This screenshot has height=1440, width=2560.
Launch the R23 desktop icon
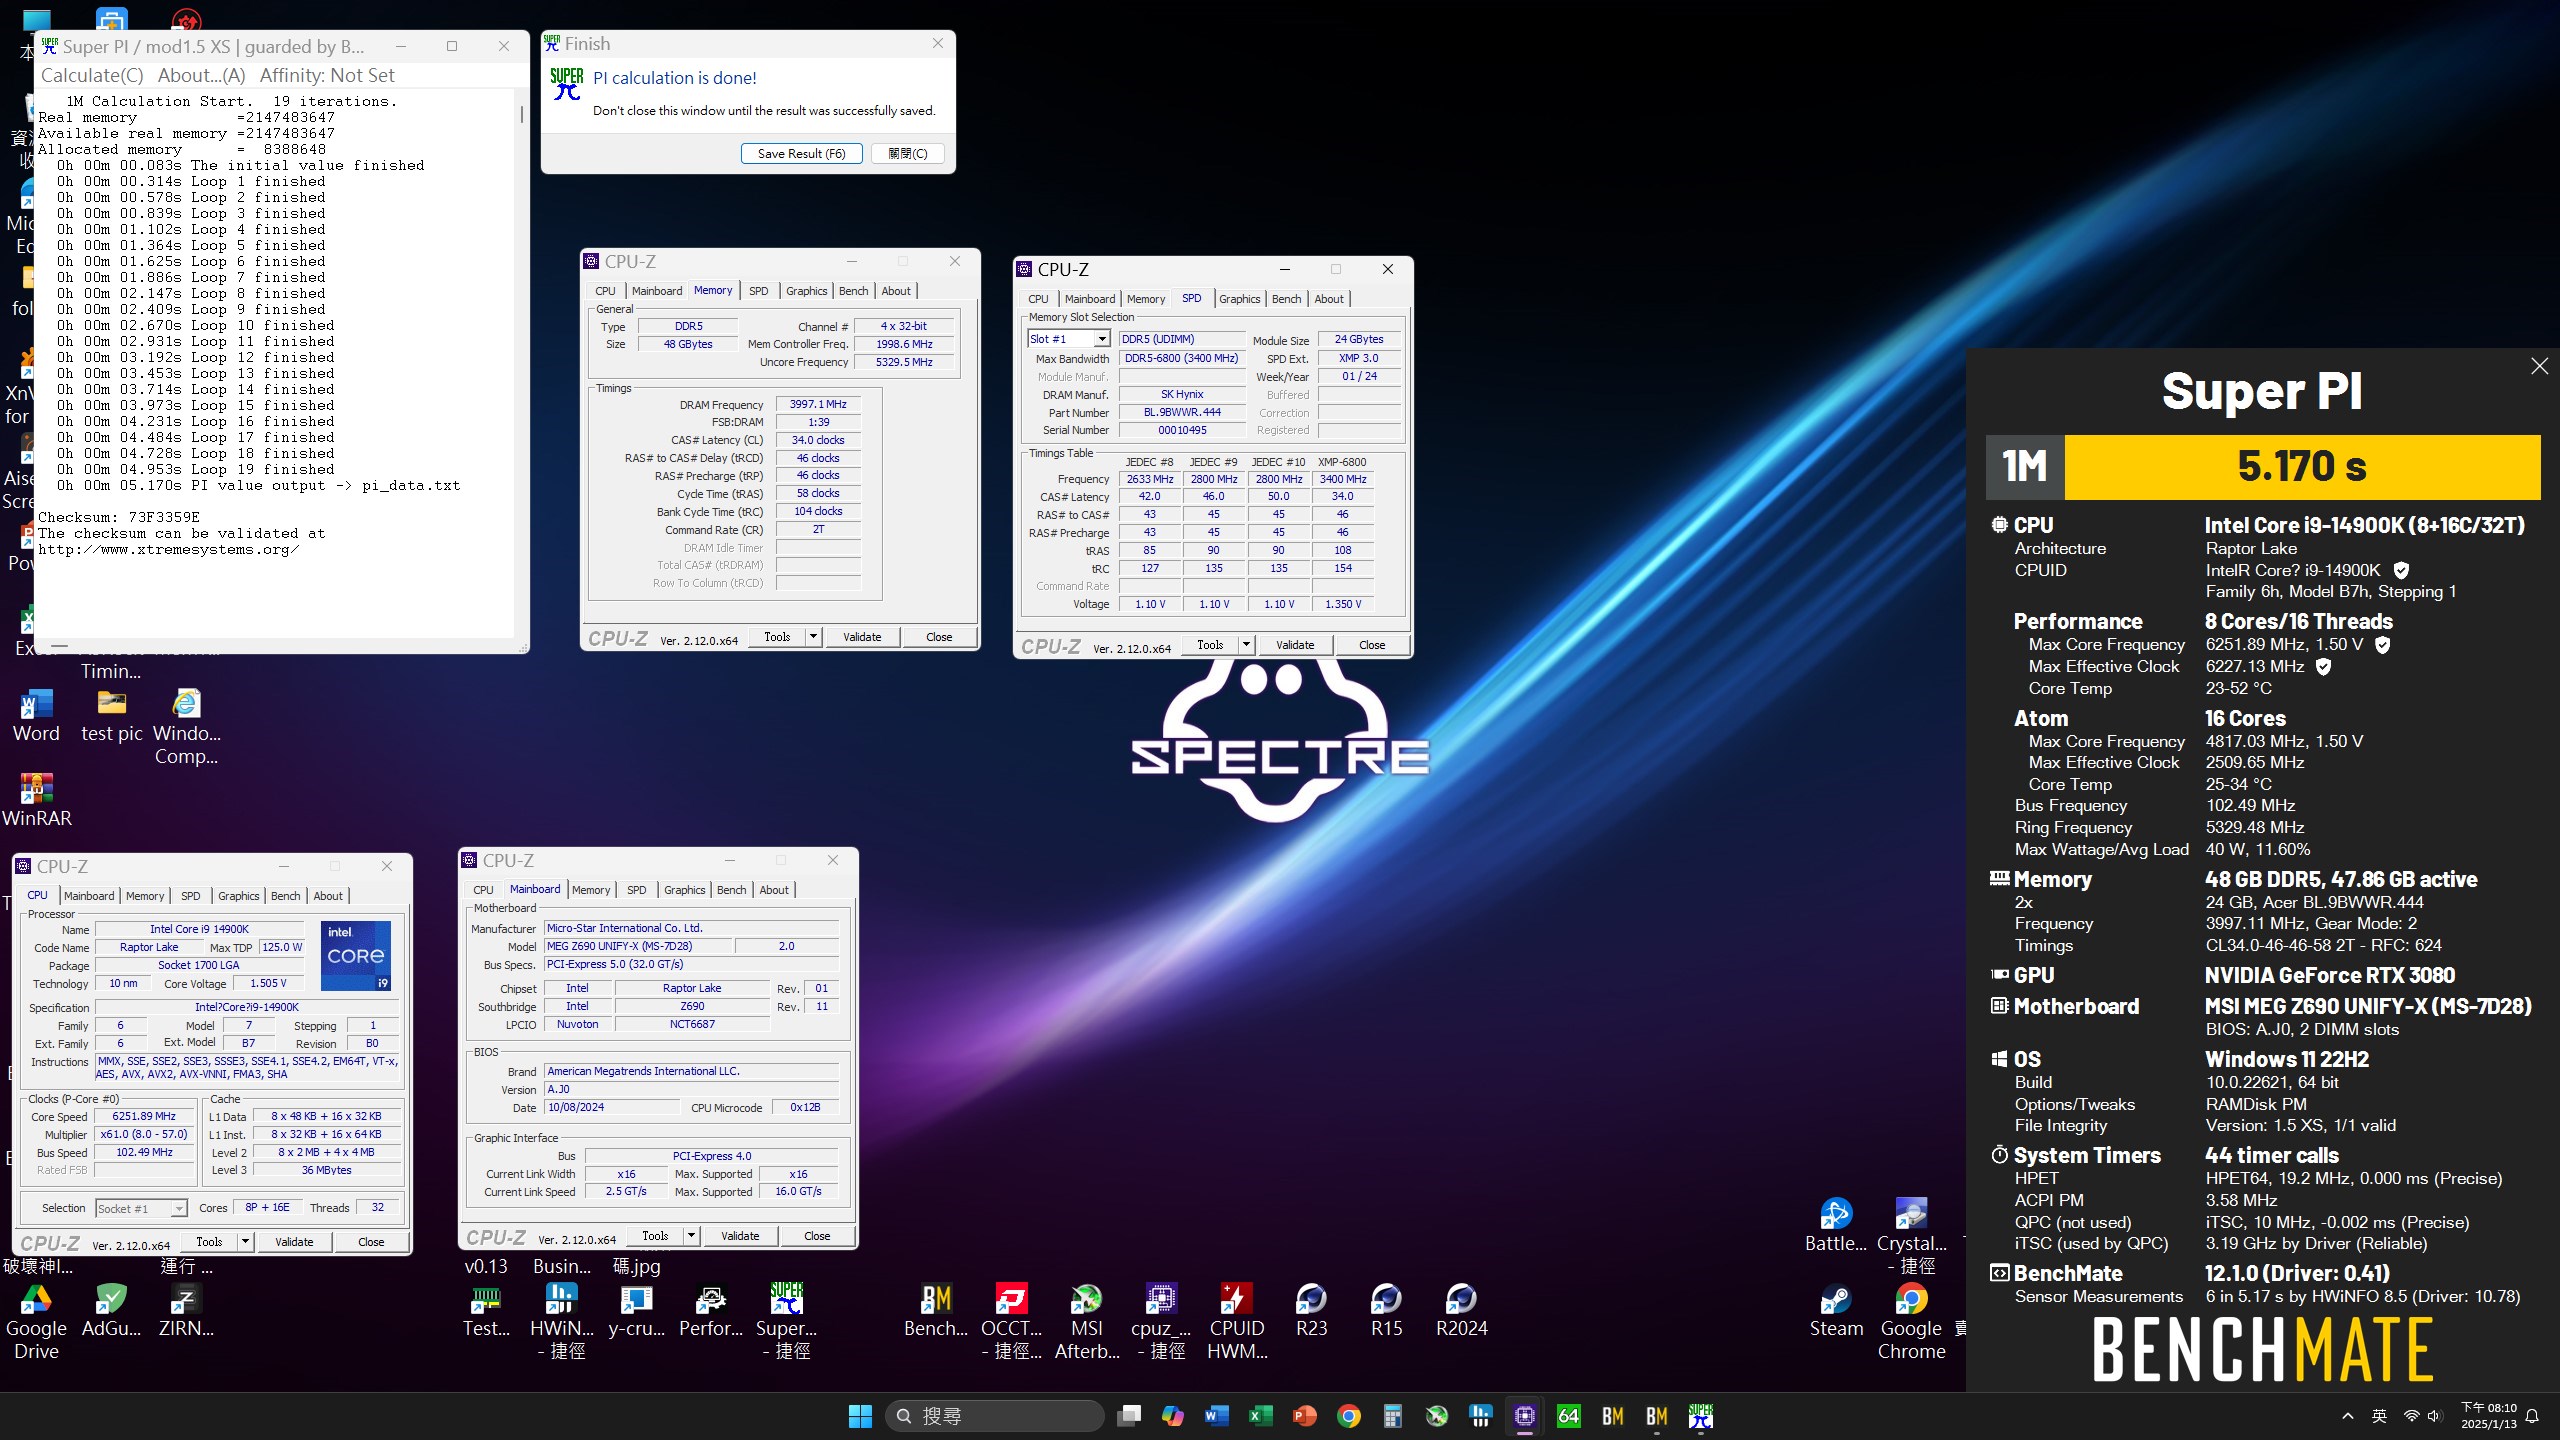coord(1311,1310)
